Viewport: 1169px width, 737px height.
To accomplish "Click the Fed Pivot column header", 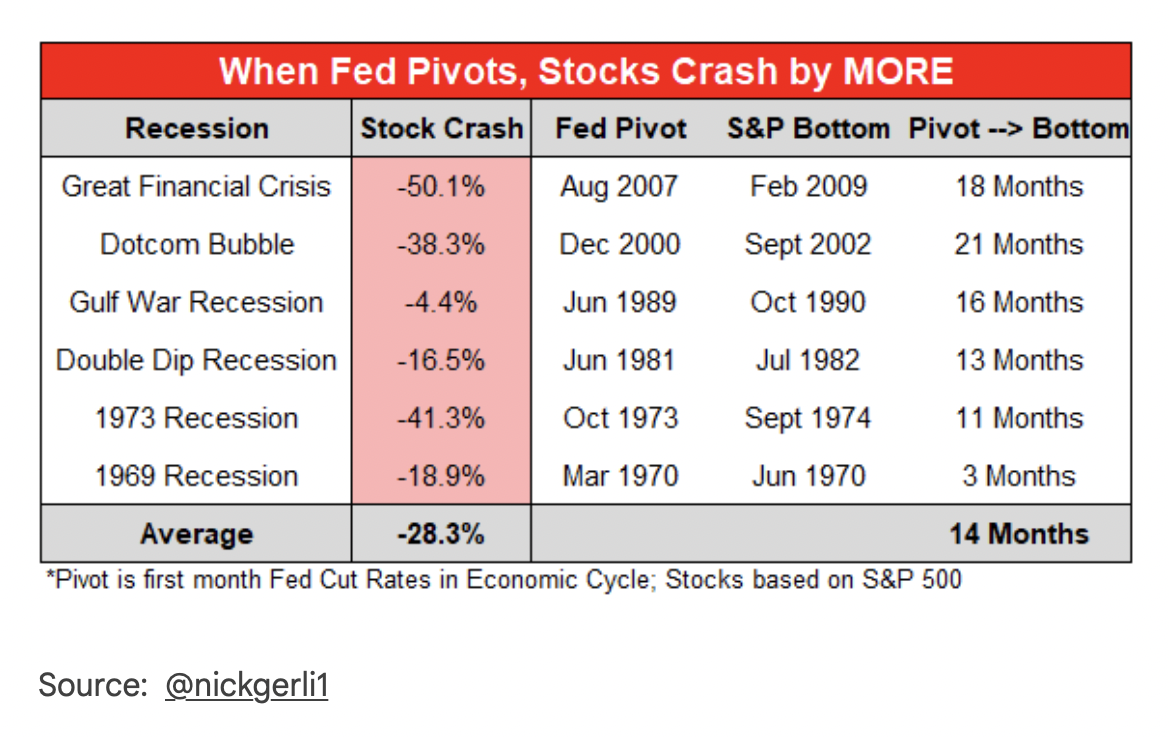I will (x=621, y=129).
